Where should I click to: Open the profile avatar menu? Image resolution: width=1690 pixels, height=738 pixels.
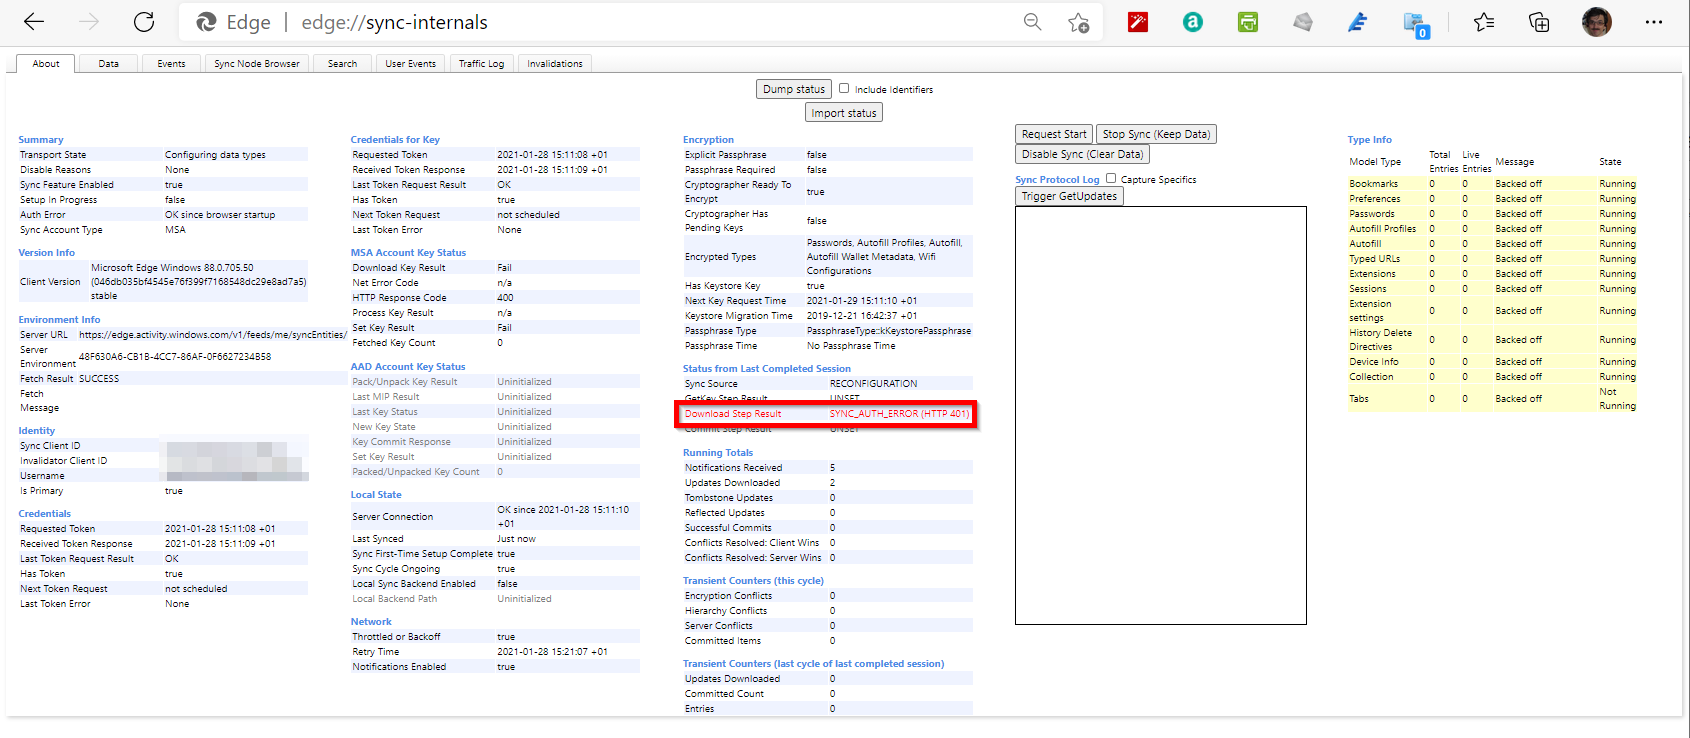(x=1597, y=22)
